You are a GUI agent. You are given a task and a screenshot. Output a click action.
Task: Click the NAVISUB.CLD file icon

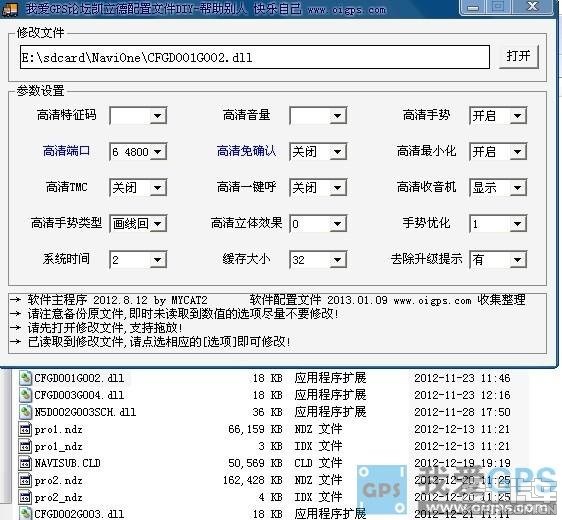click(x=25, y=463)
